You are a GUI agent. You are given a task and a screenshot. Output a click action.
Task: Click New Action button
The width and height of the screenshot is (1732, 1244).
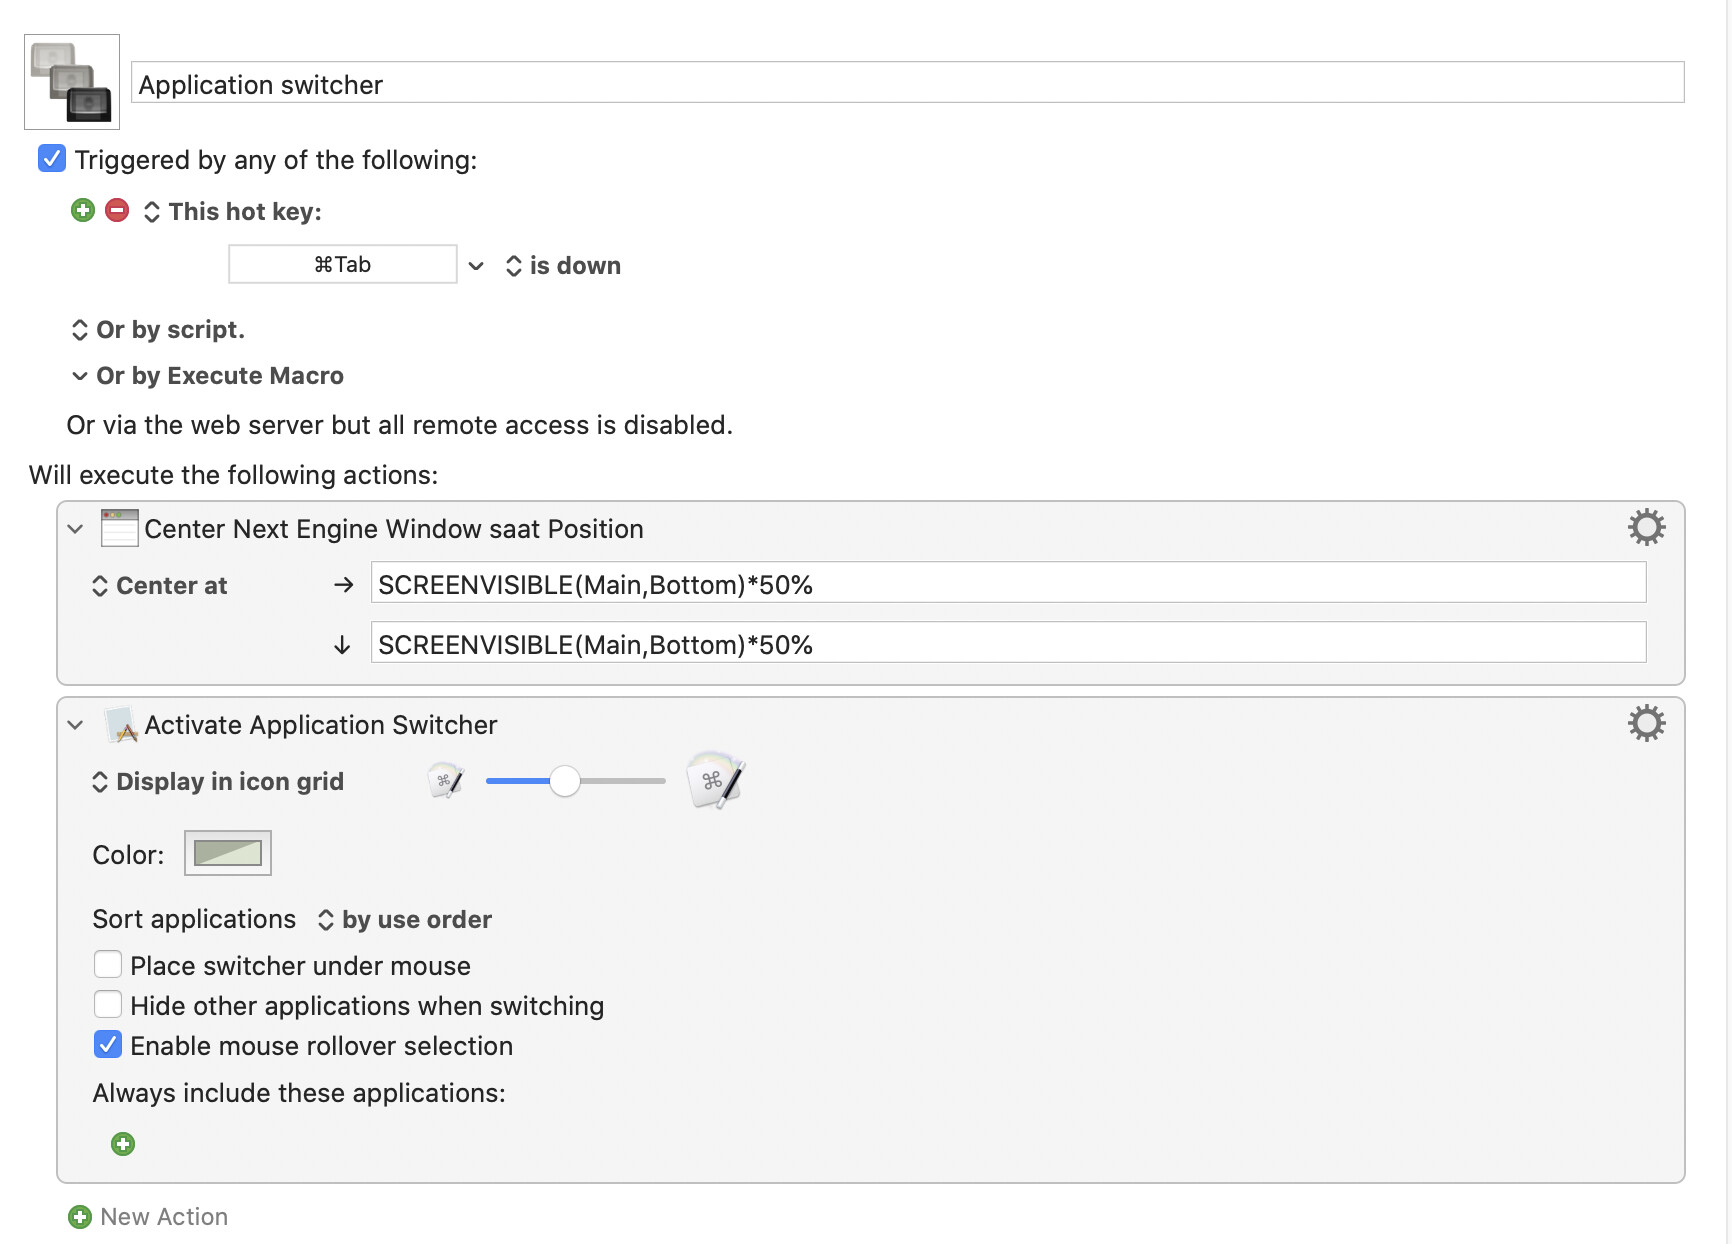[149, 1217]
